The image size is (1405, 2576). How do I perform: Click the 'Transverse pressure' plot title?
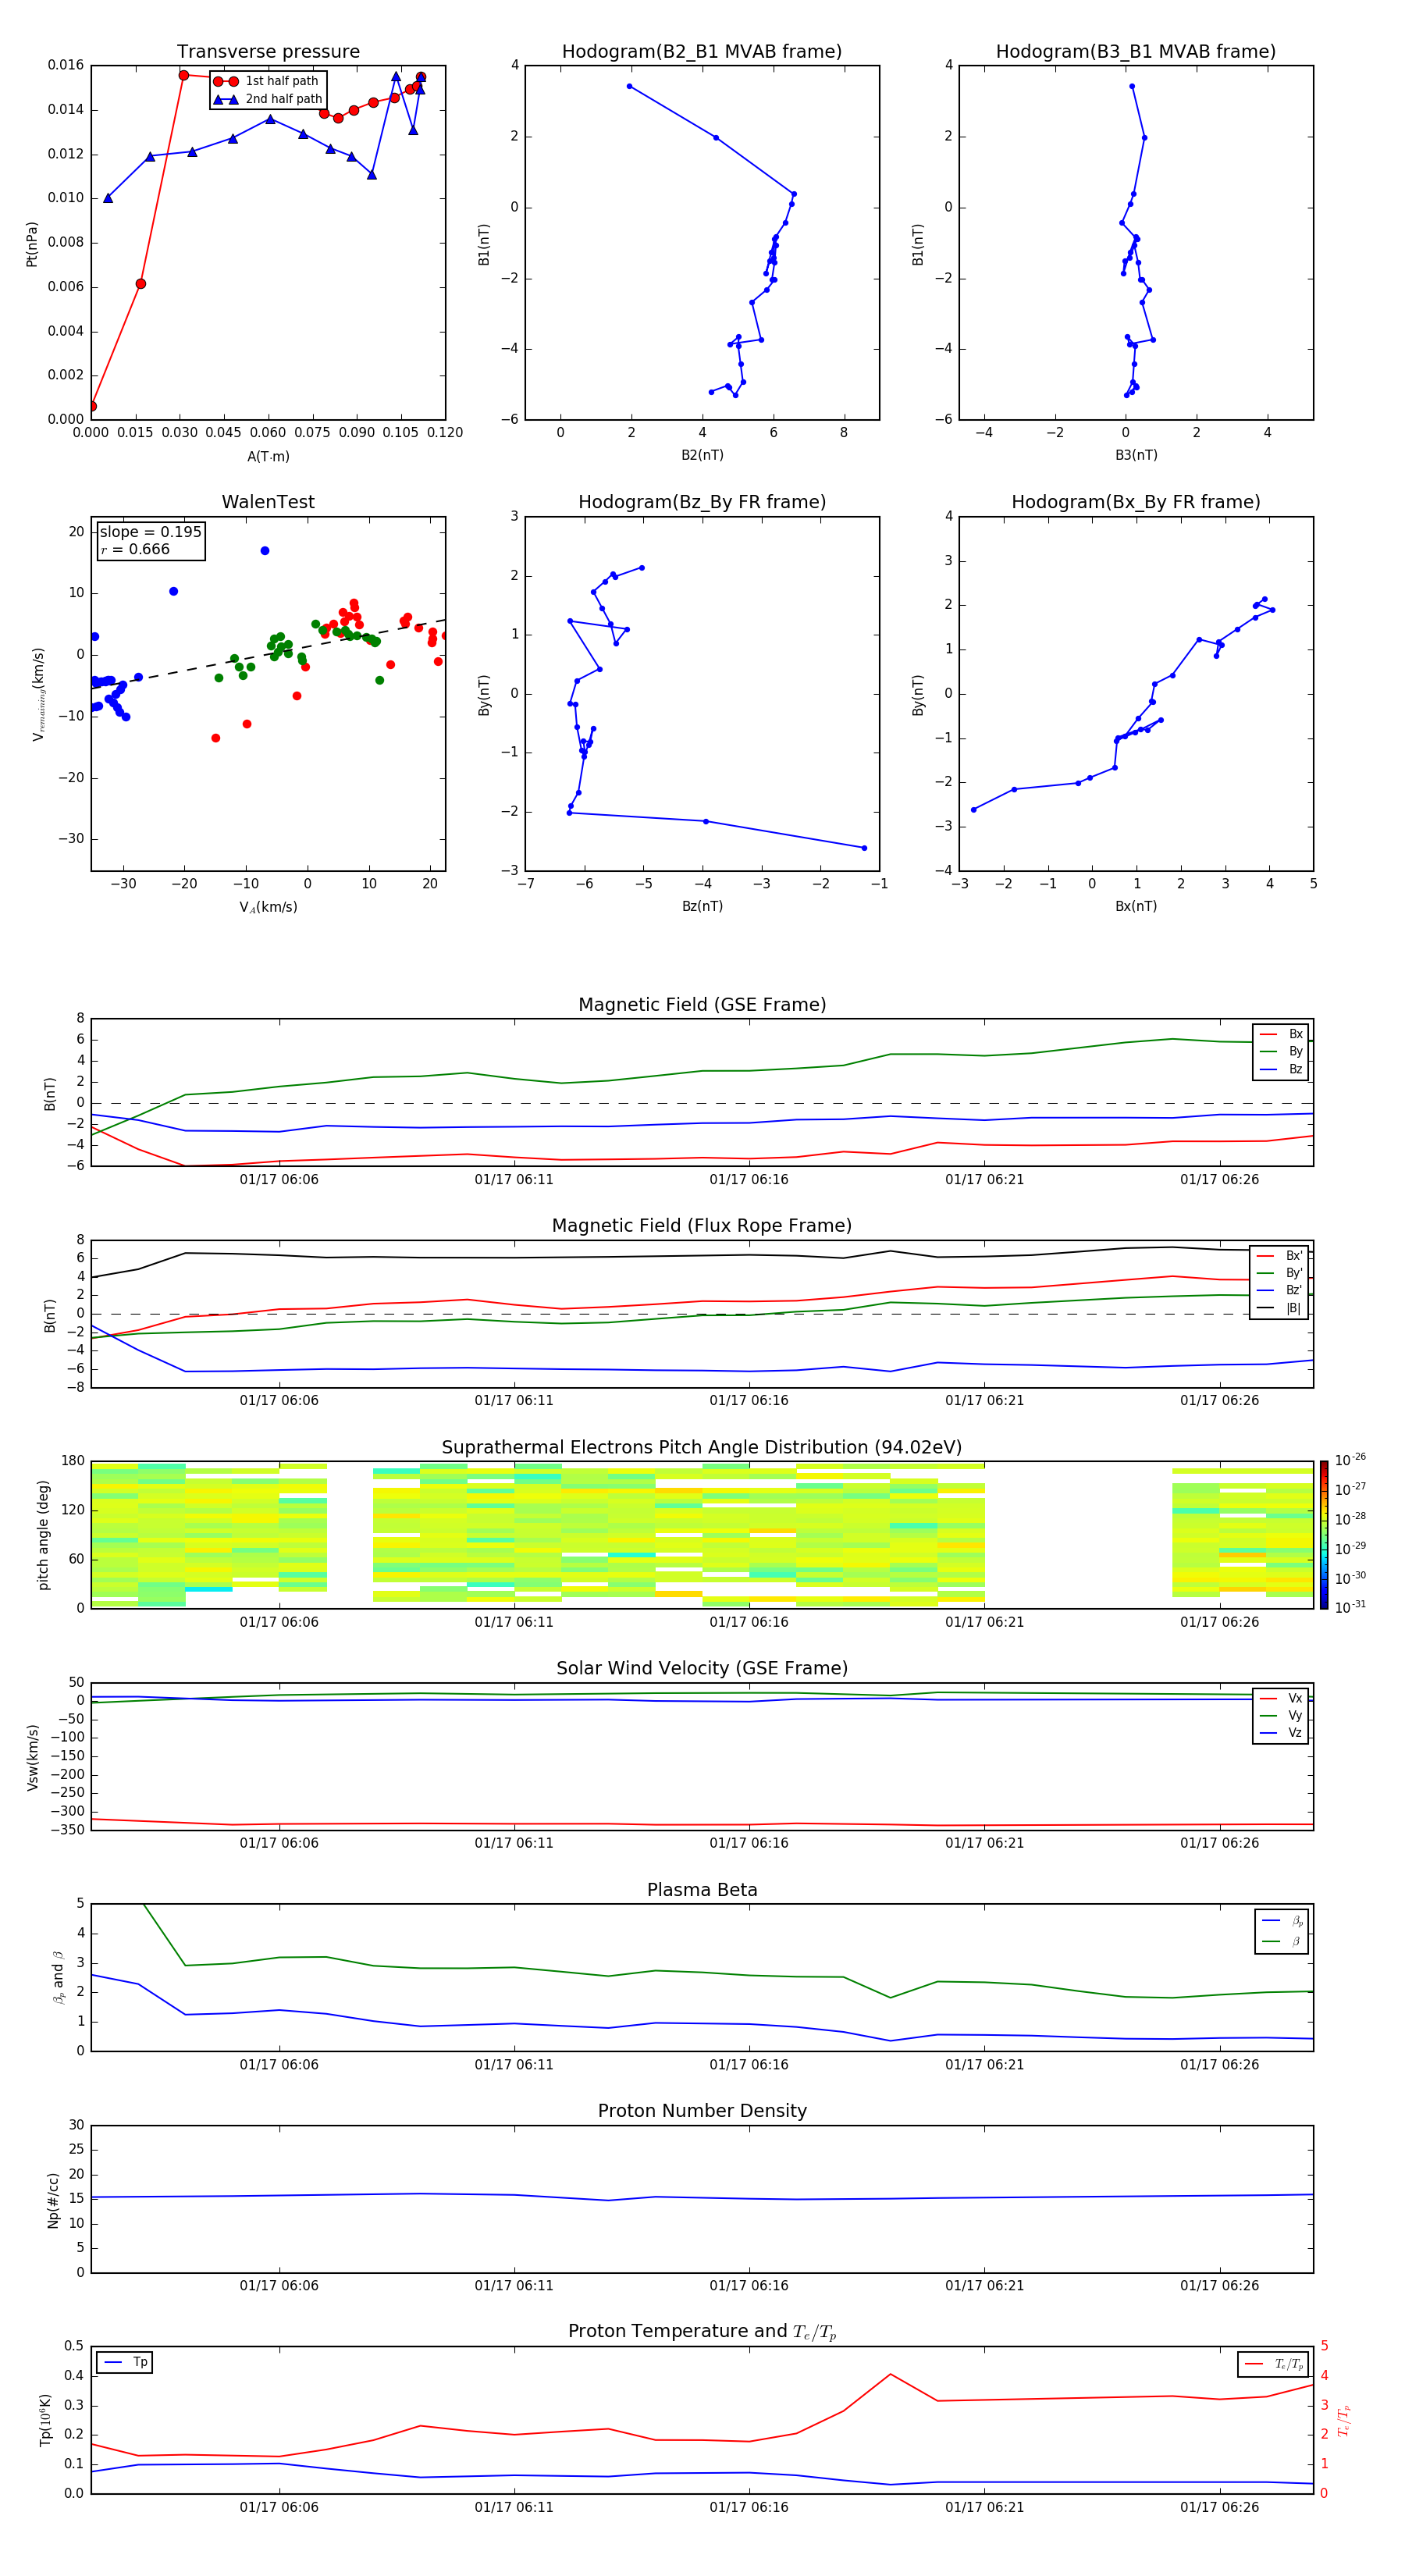tap(268, 52)
